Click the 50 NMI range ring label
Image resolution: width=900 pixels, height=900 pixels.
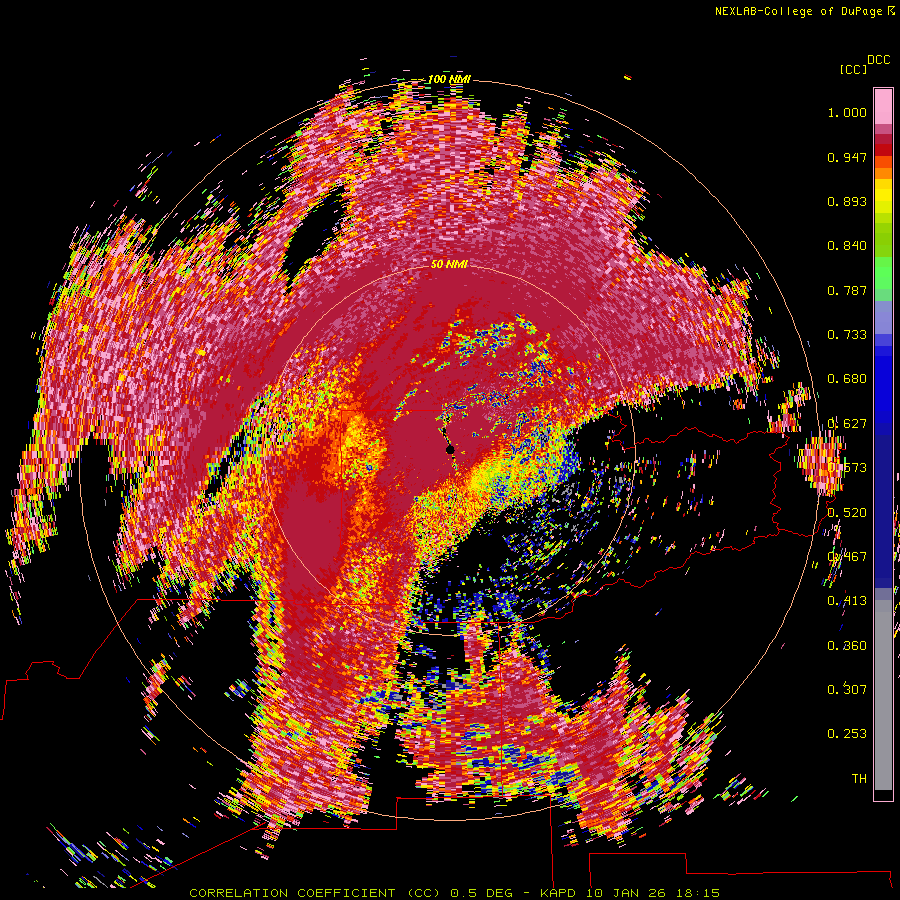point(449,264)
